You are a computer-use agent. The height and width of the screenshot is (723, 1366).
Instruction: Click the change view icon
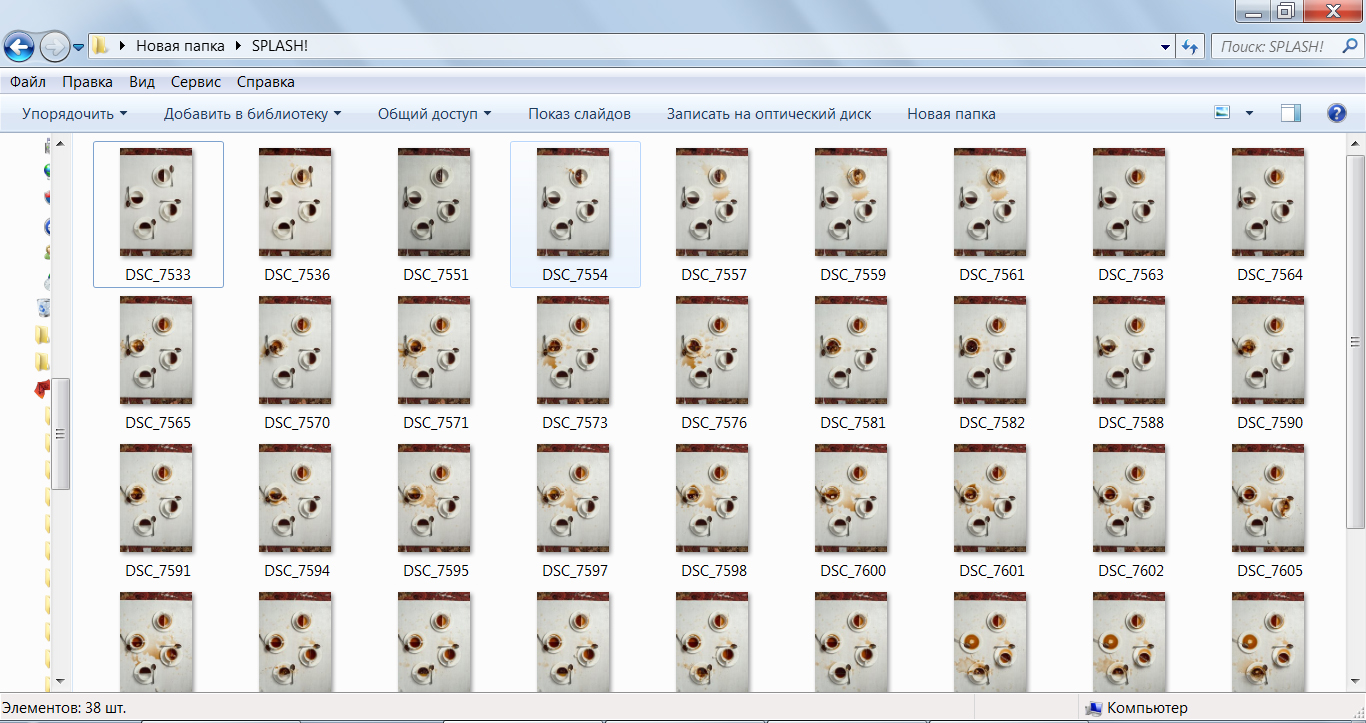1221,113
